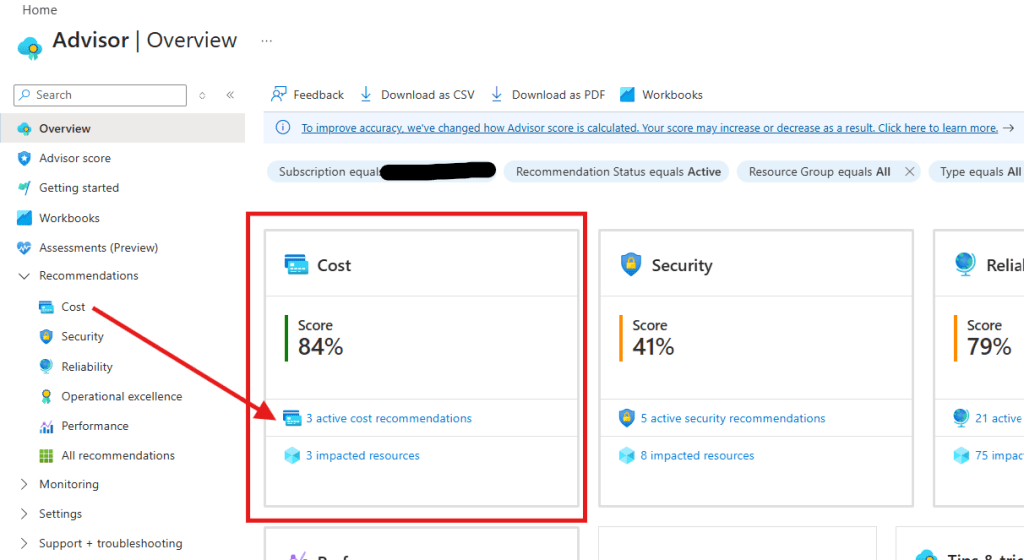Remove the Resource Group filter
Image resolution: width=1024 pixels, height=560 pixels.
(909, 172)
